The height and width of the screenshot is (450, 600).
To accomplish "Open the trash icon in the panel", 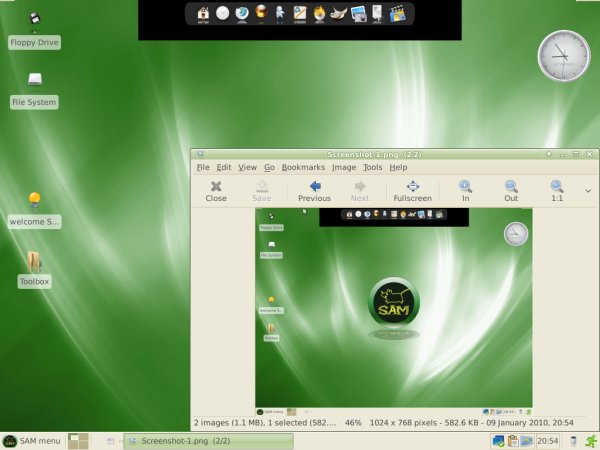I will tap(573, 441).
